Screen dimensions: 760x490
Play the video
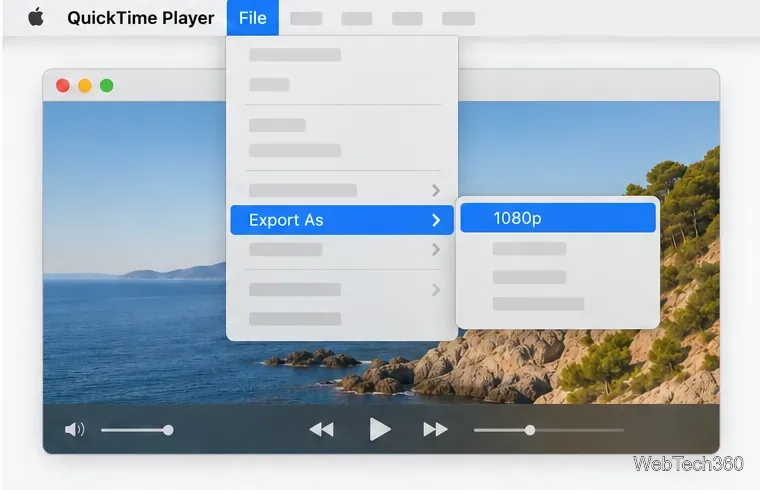[380, 429]
